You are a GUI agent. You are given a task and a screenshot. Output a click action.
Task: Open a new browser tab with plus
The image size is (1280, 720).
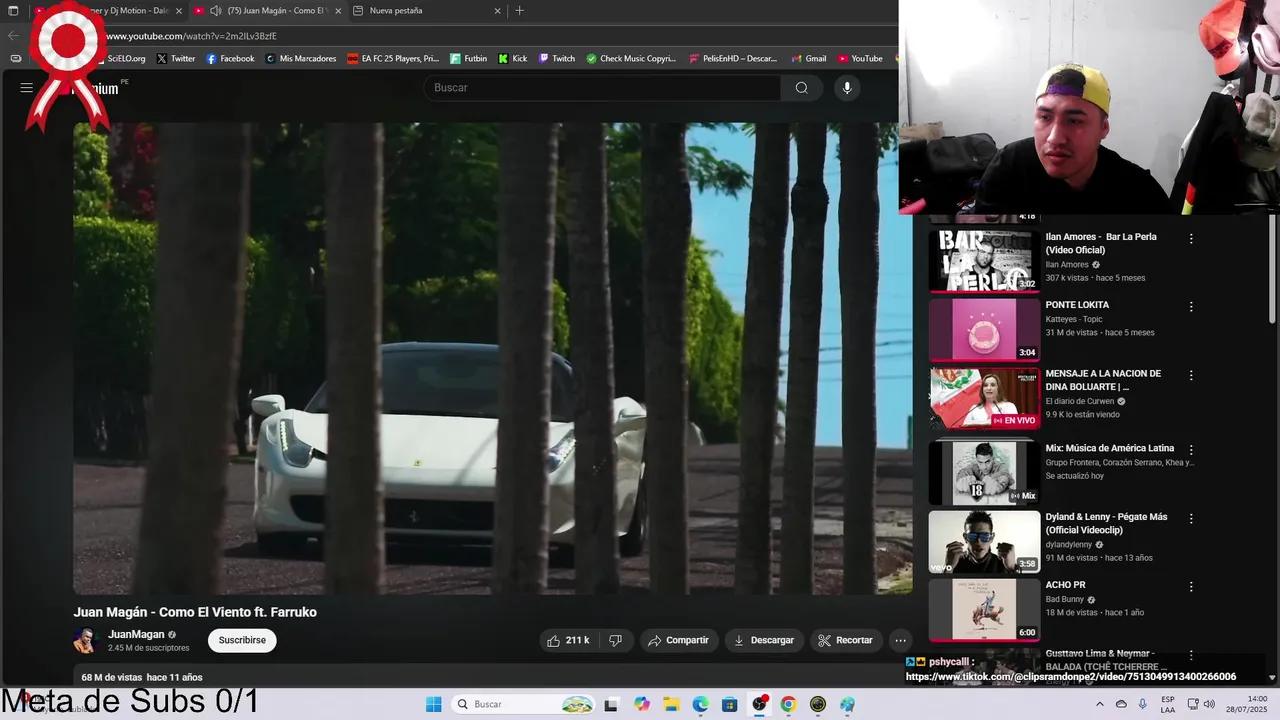(x=519, y=11)
